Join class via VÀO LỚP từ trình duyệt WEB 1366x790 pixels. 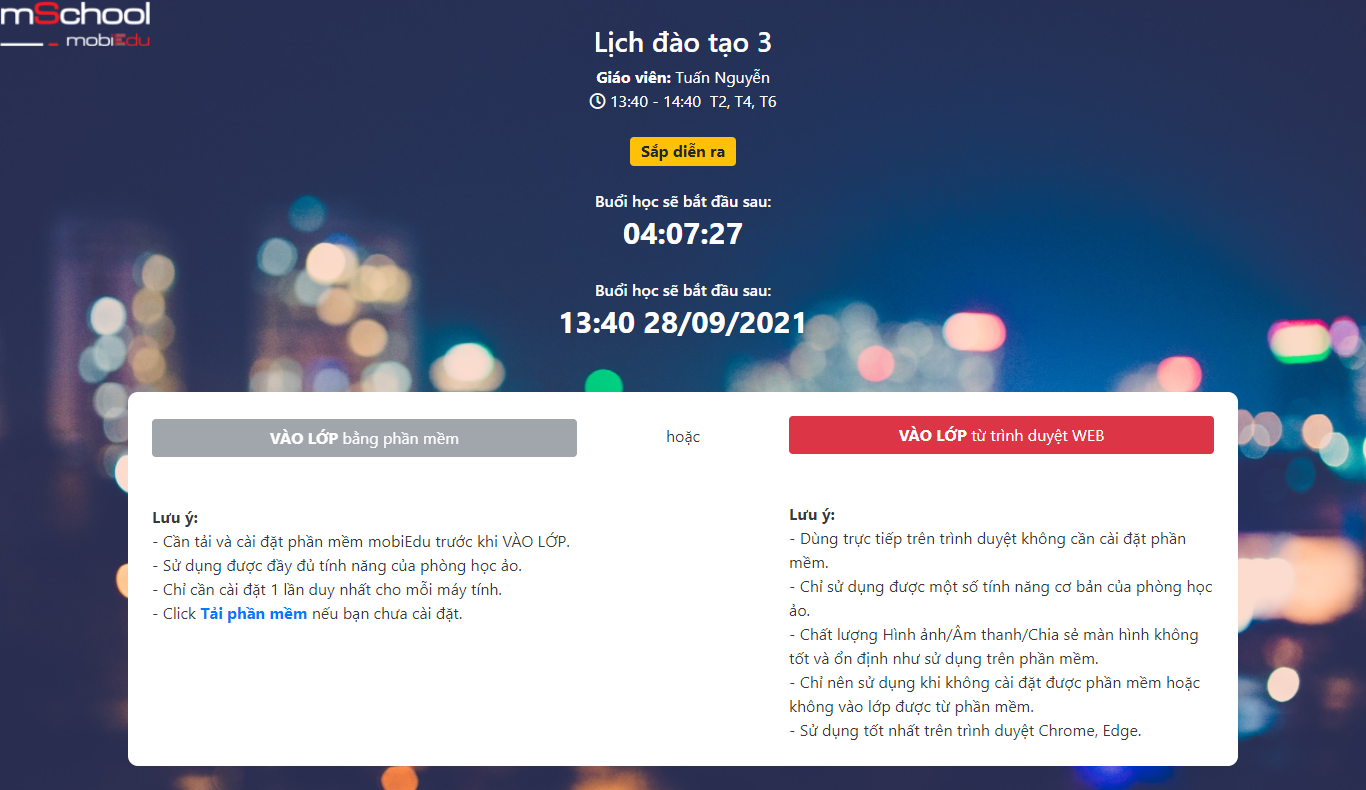[x=1001, y=435]
